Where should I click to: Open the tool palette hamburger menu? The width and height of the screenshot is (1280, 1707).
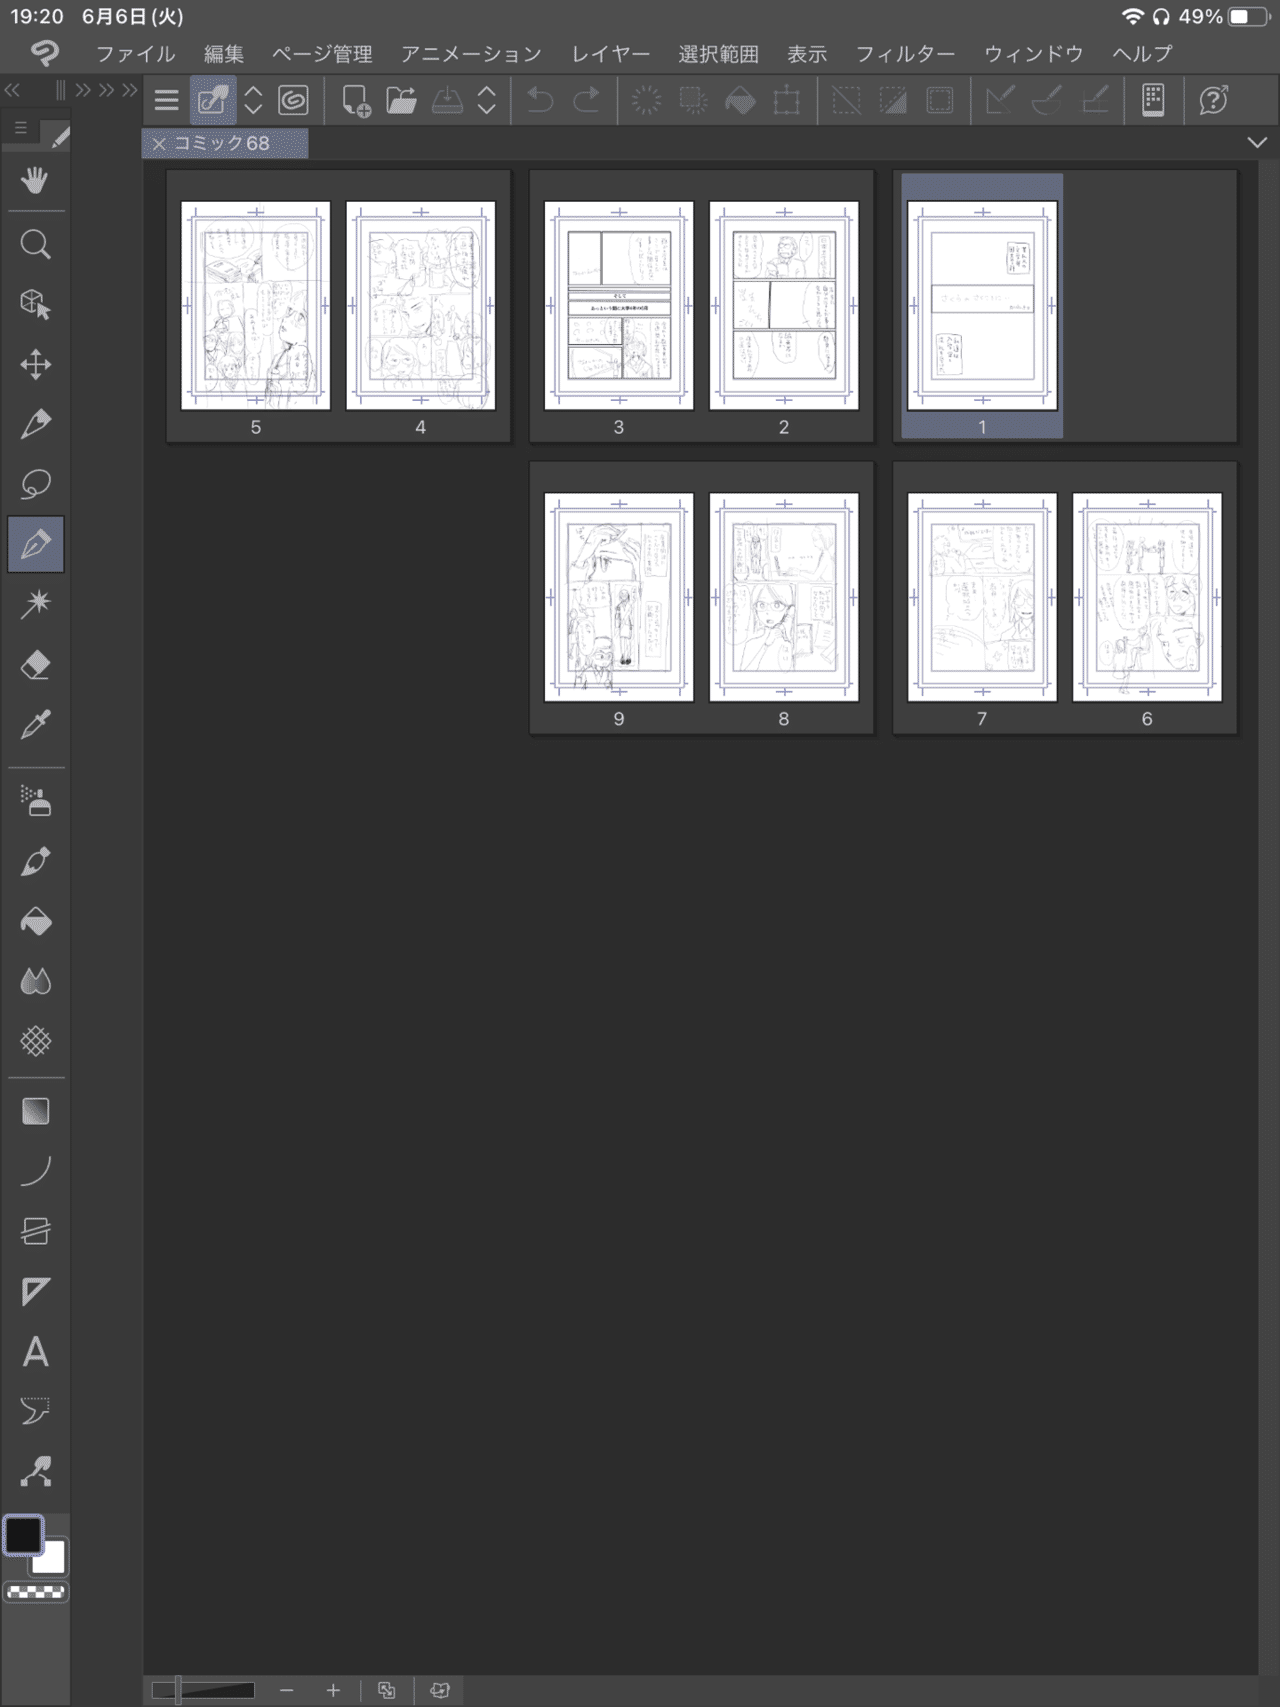21,129
